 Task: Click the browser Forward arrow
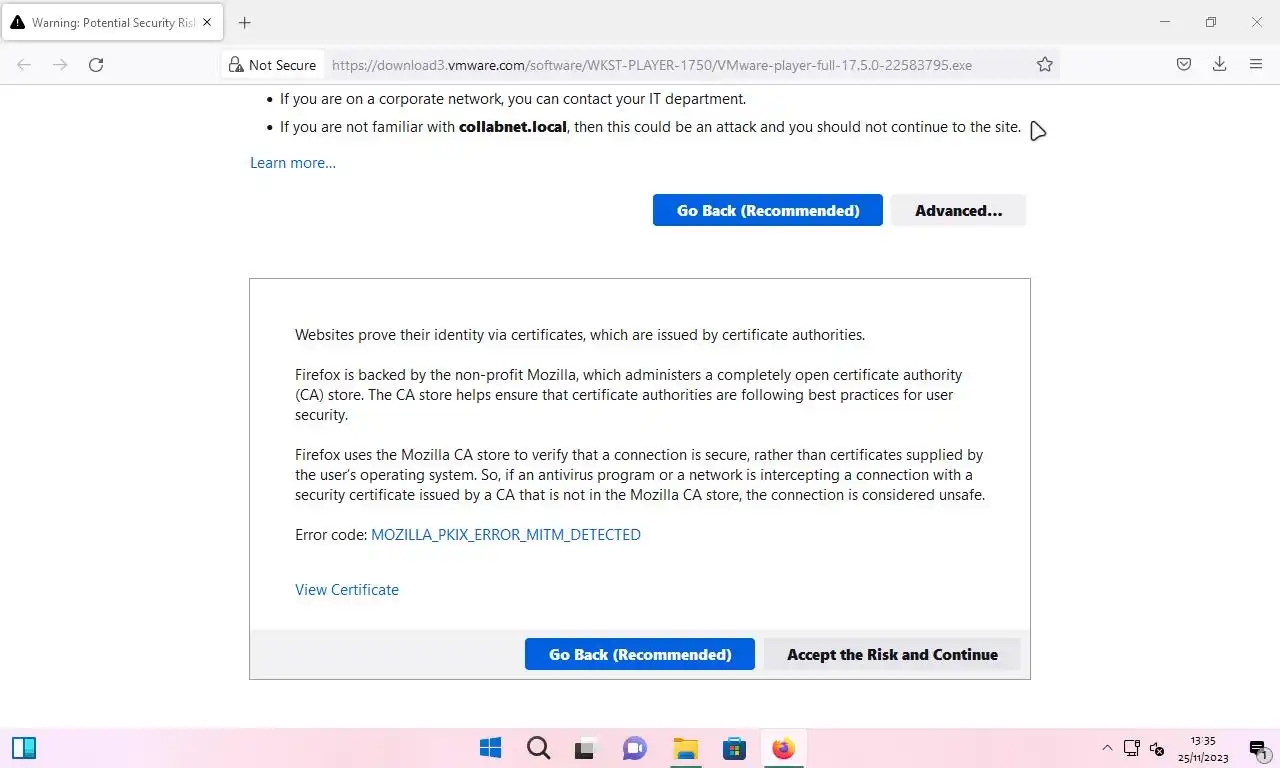click(60, 65)
